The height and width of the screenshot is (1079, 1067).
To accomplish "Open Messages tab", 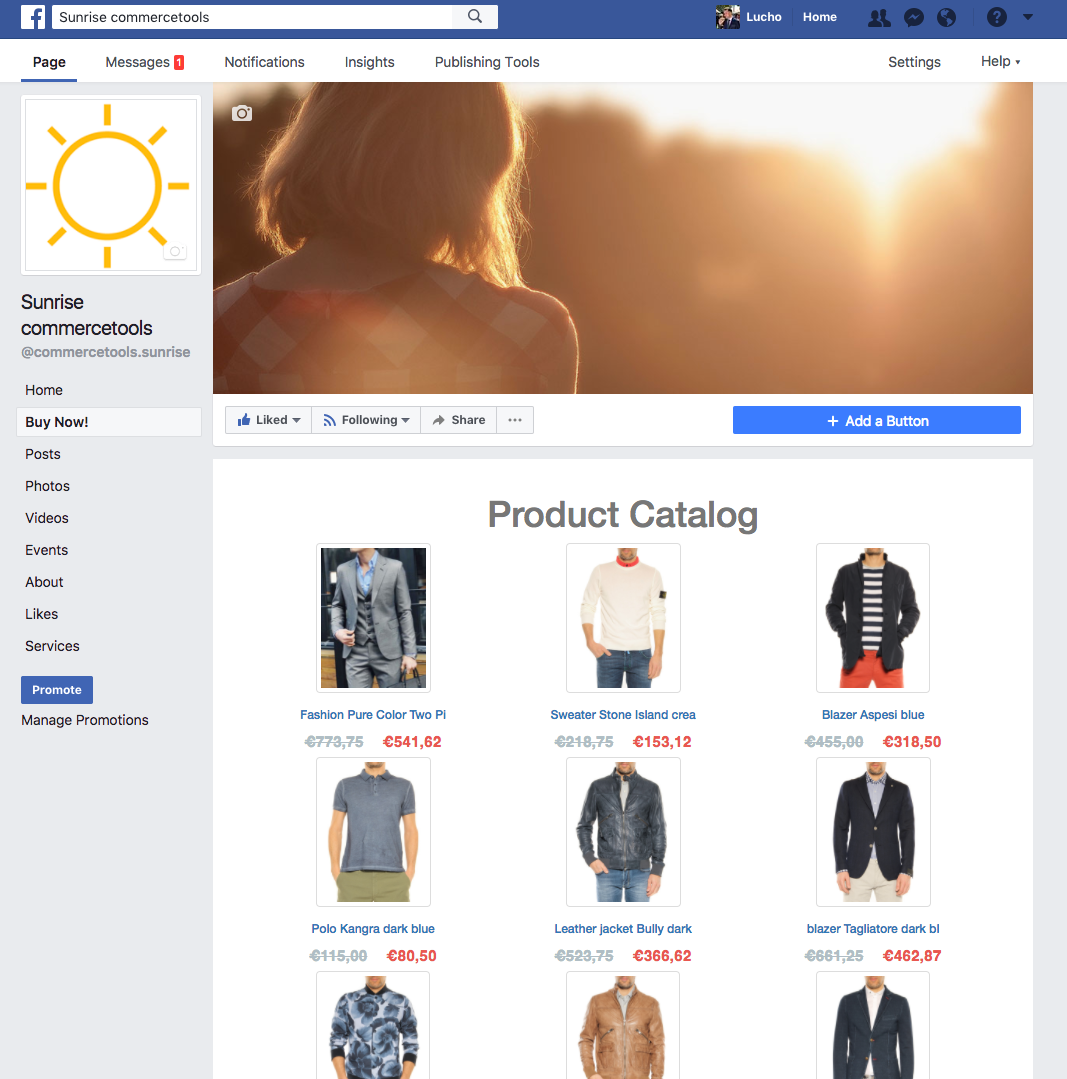I will coord(144,62).
